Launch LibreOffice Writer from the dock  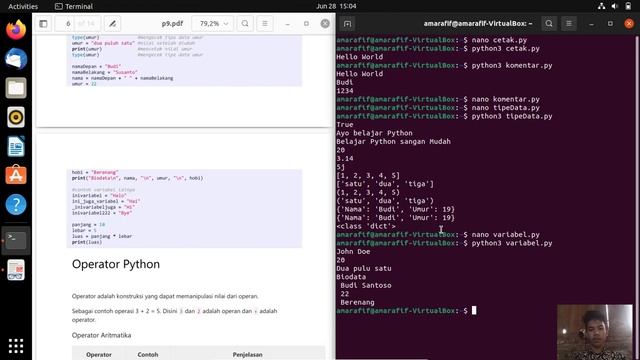pyautogui.click(x=16, y=147)
